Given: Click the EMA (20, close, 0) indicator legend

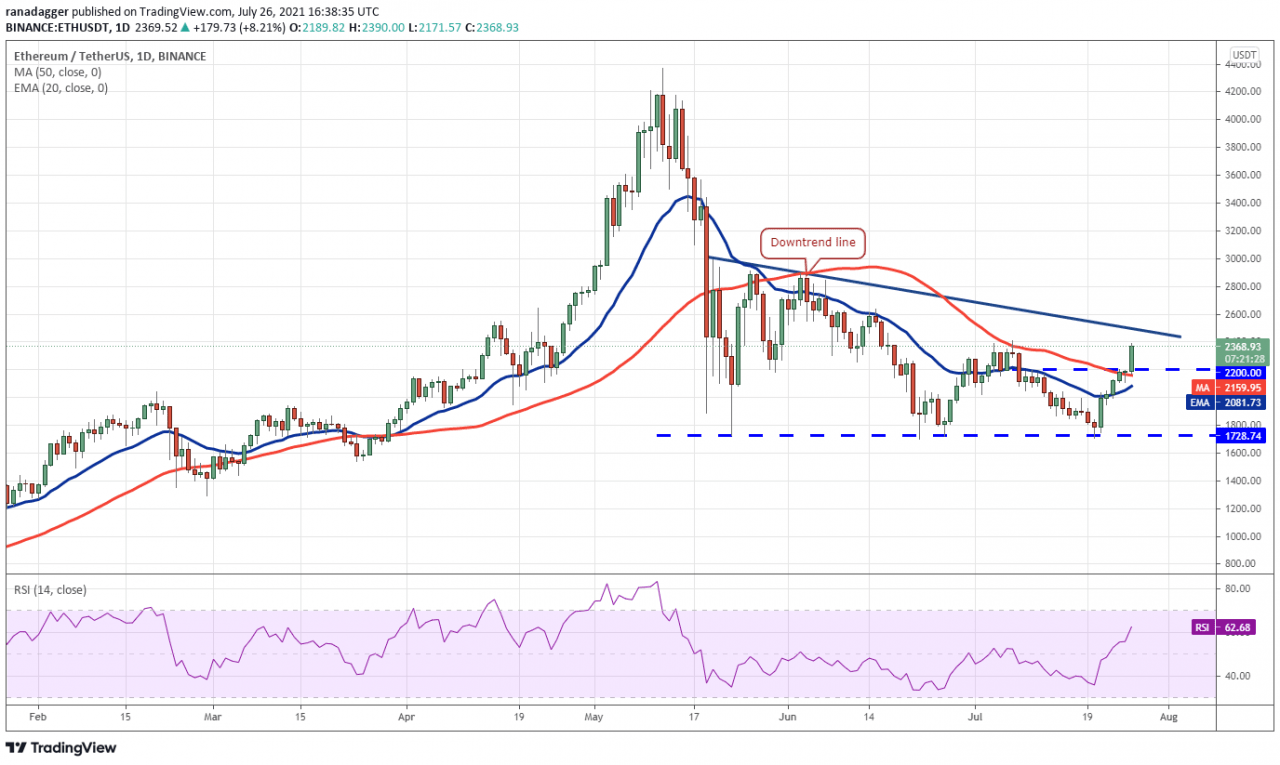Looking at the screenshot, I should coord(59,88).
